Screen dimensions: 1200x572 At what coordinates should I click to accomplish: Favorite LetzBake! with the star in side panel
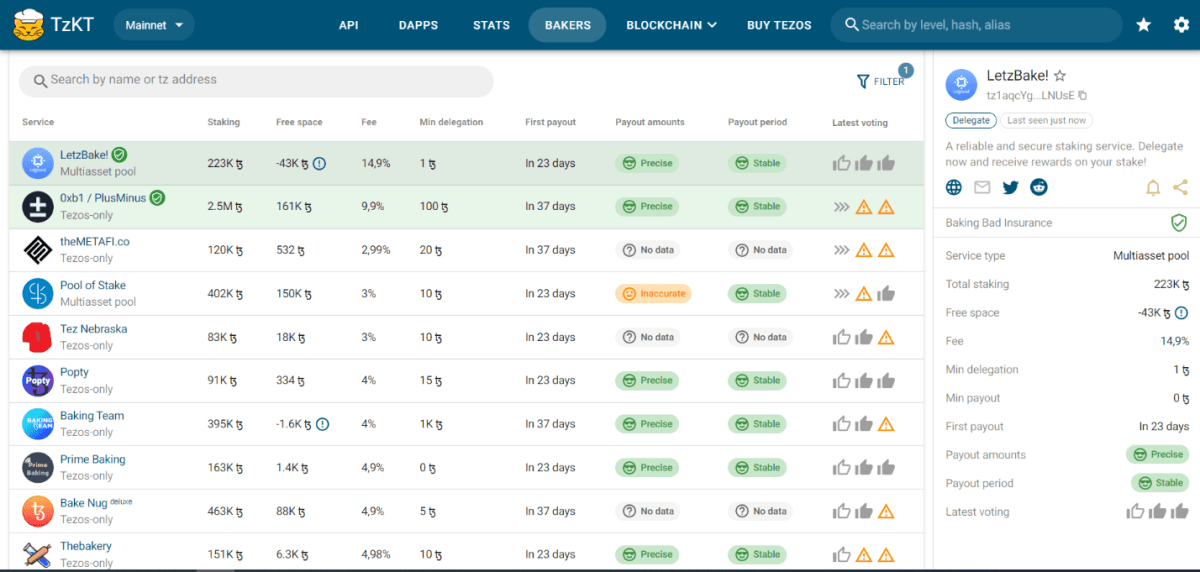[1060, 76]
